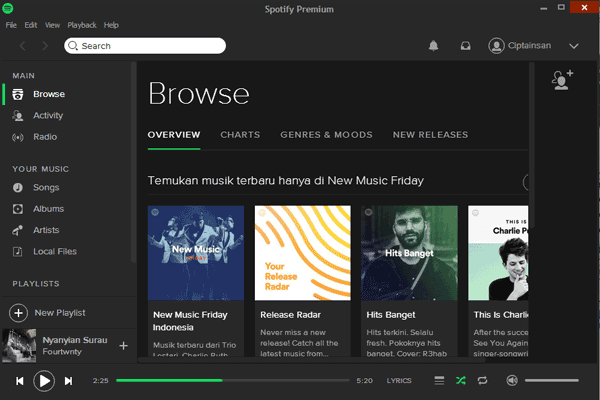
Task: Seek on the track progress bar
Action: [233, 380]
